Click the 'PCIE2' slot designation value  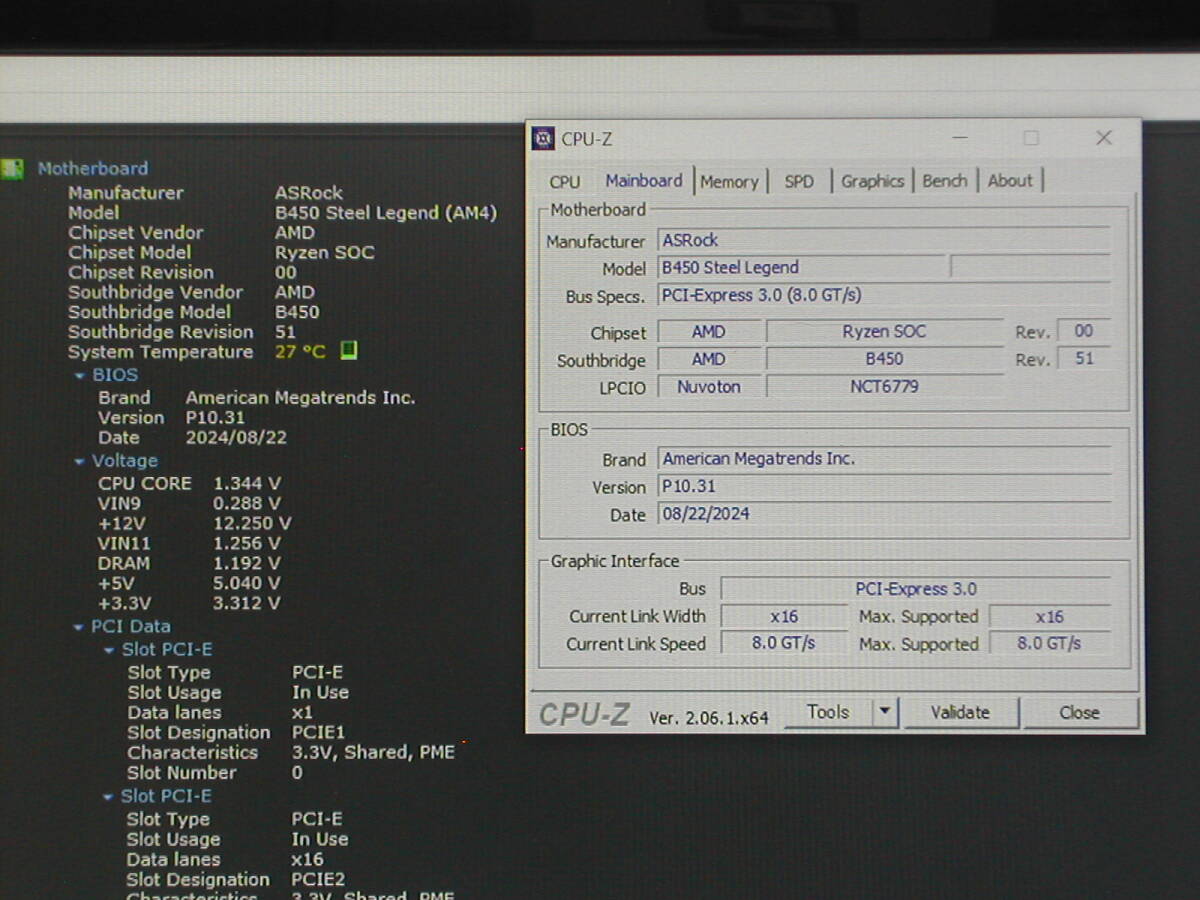(x=318, y=880)
